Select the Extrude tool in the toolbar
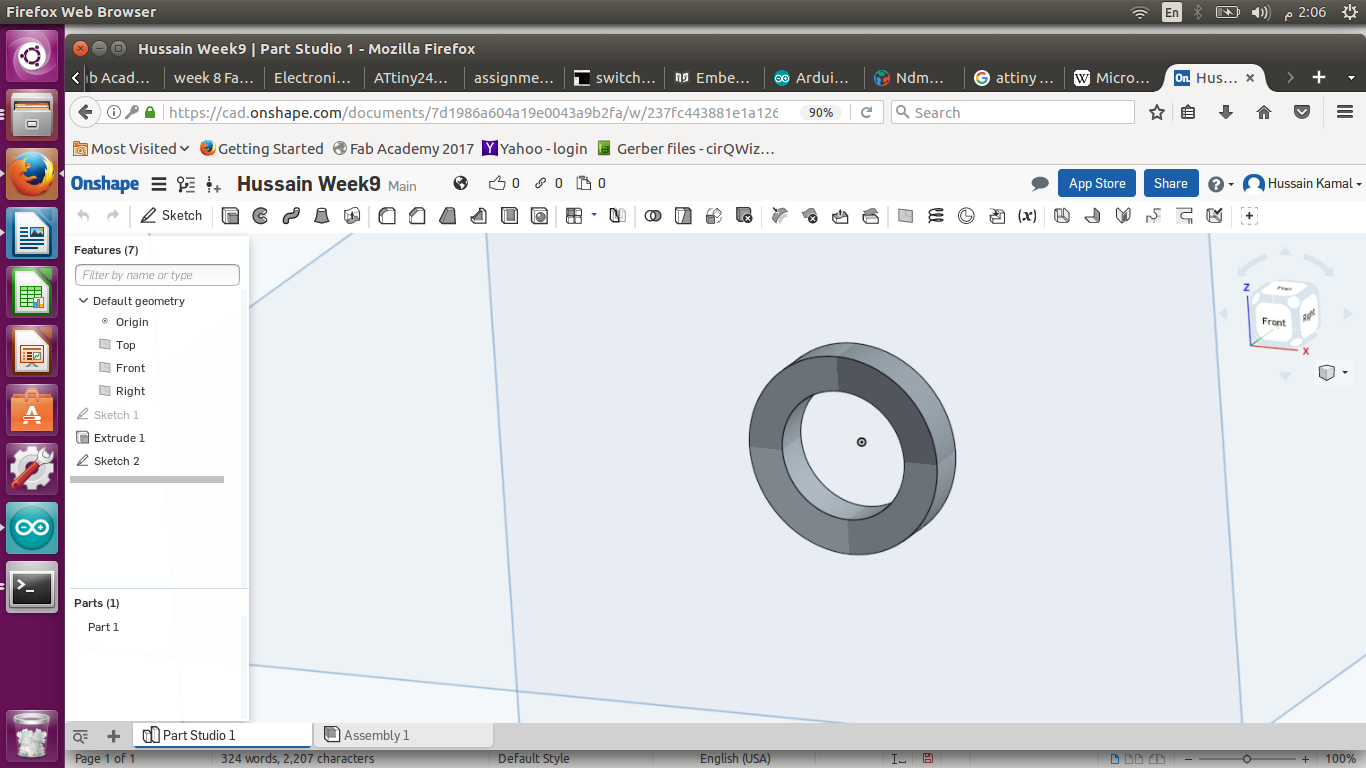The height and width of the screenshot is (768, 1366). tap(230, 215)
